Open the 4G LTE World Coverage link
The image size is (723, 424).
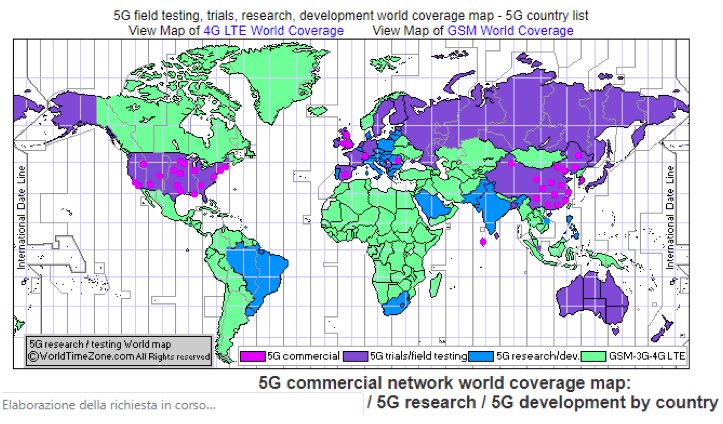click(x=273, y=31)
